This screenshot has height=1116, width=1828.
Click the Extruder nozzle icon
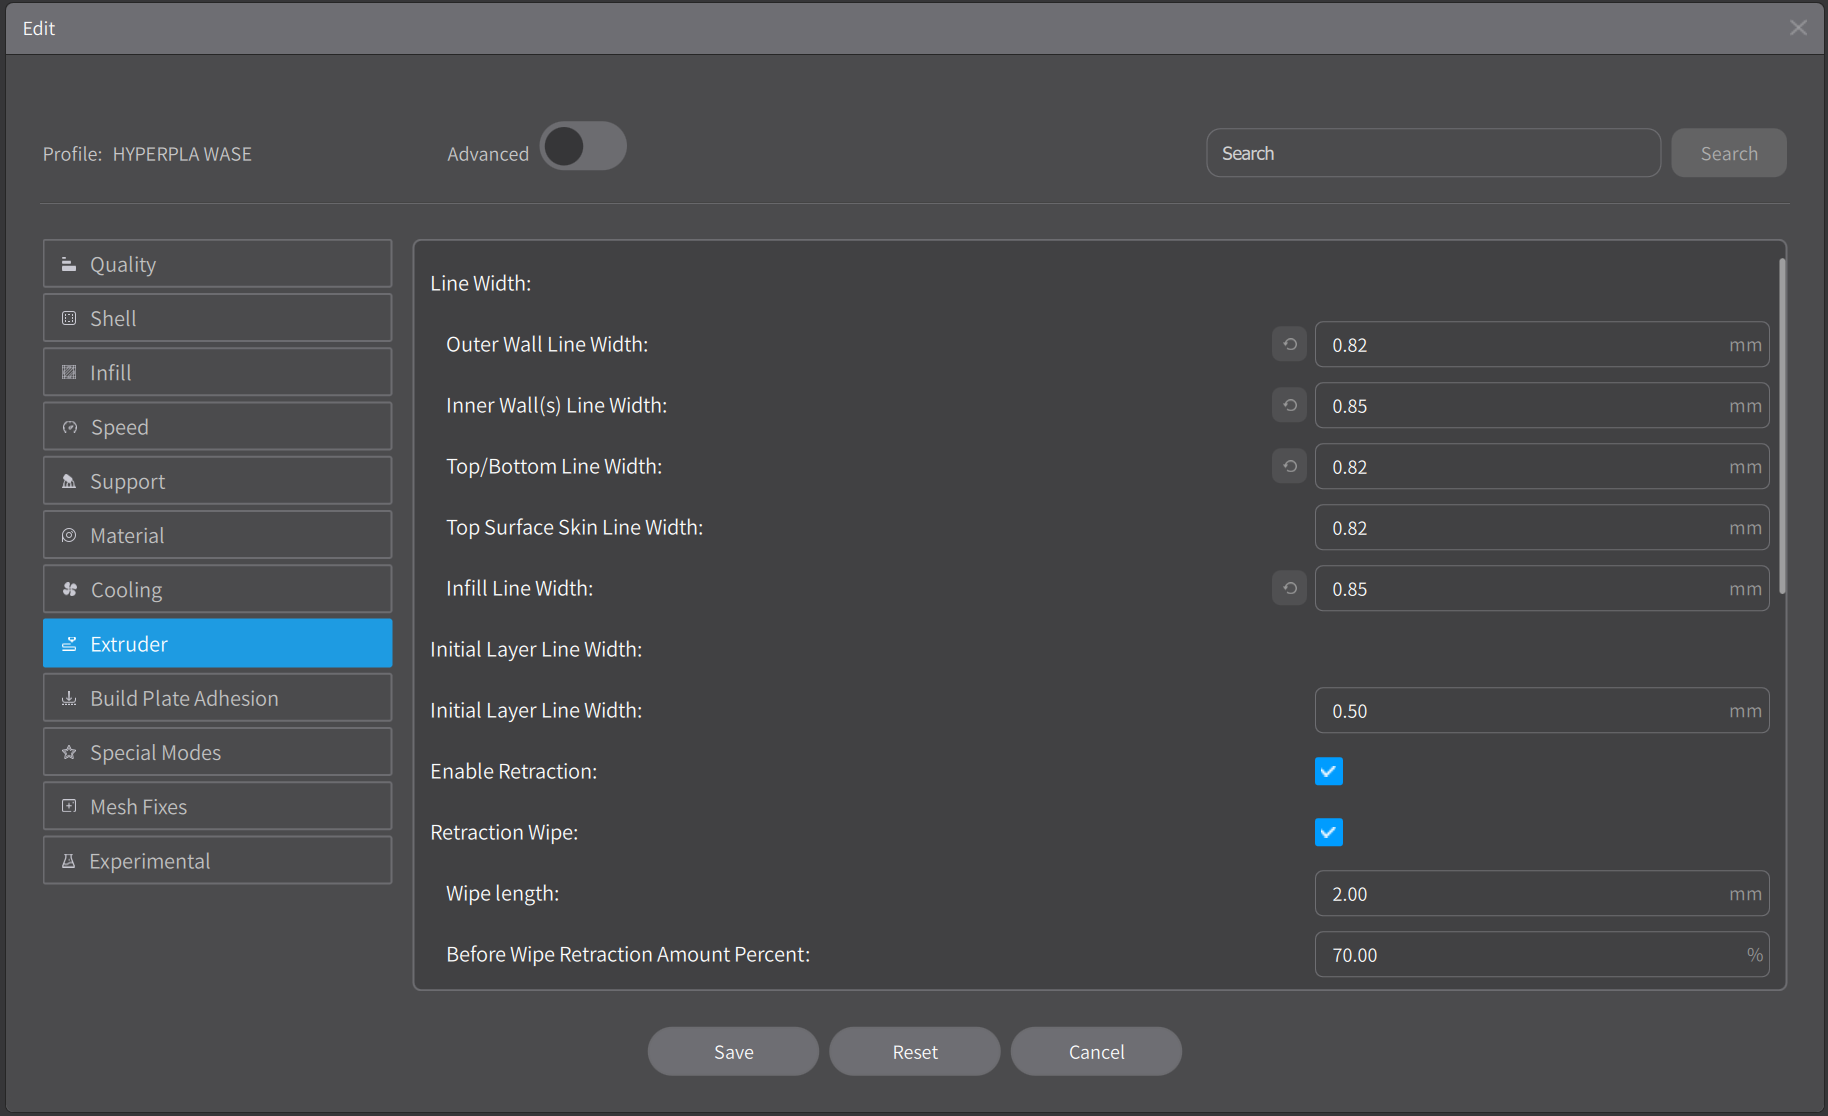[67, 643]
